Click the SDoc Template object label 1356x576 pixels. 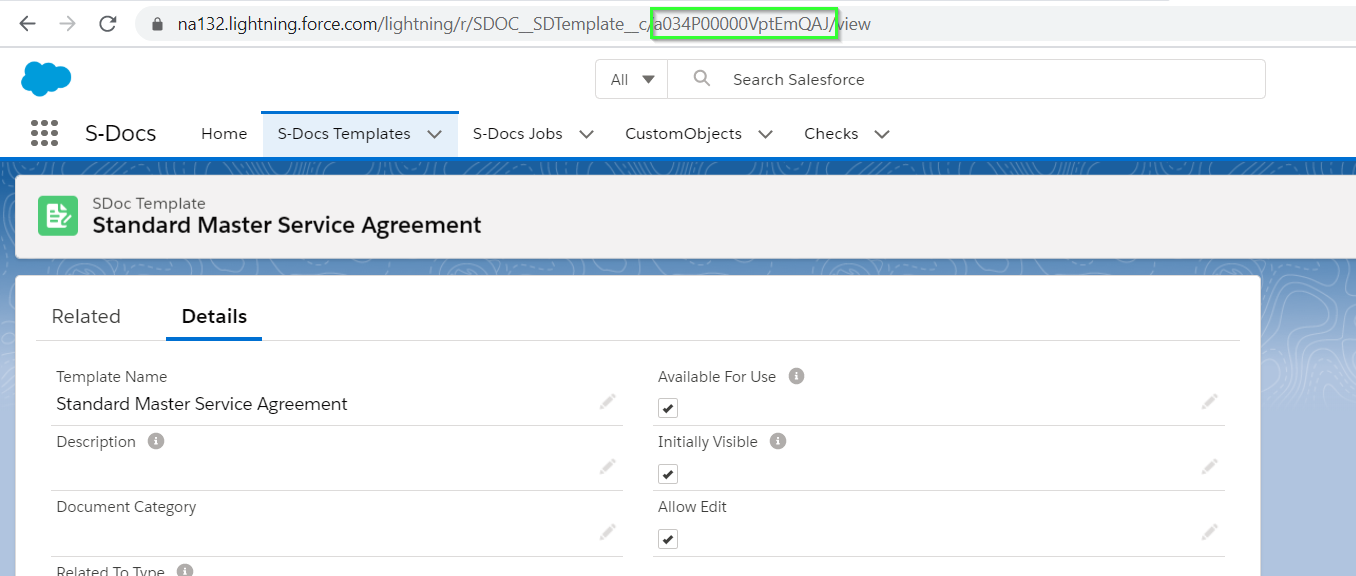[x=149, y=203]
